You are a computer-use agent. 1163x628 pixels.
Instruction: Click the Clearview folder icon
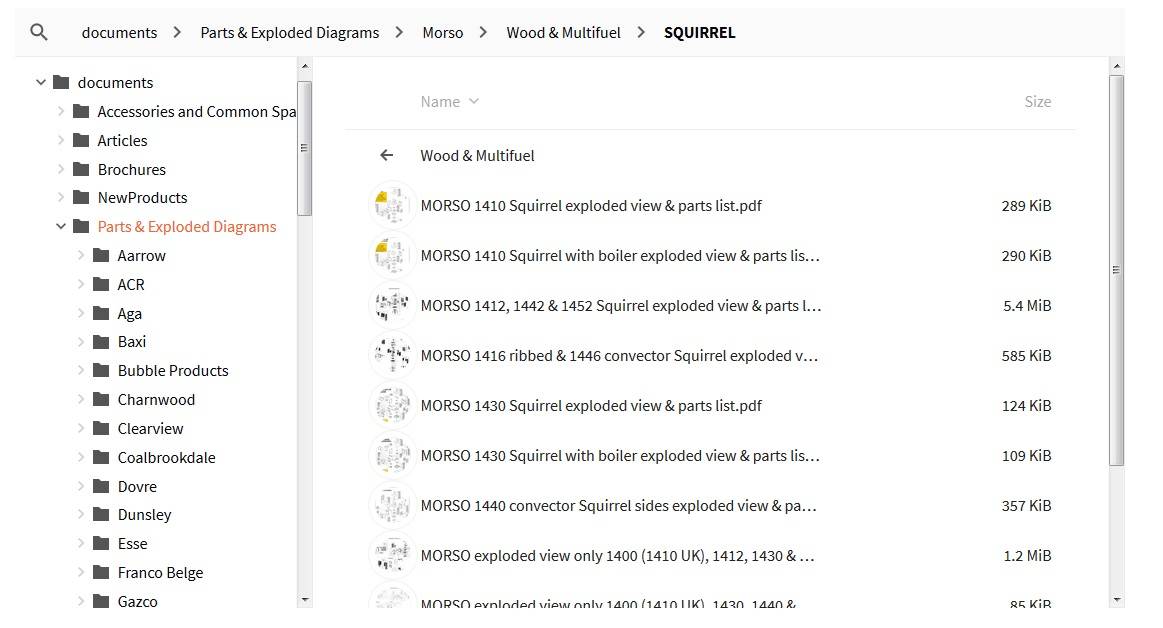tap(101, 427)
